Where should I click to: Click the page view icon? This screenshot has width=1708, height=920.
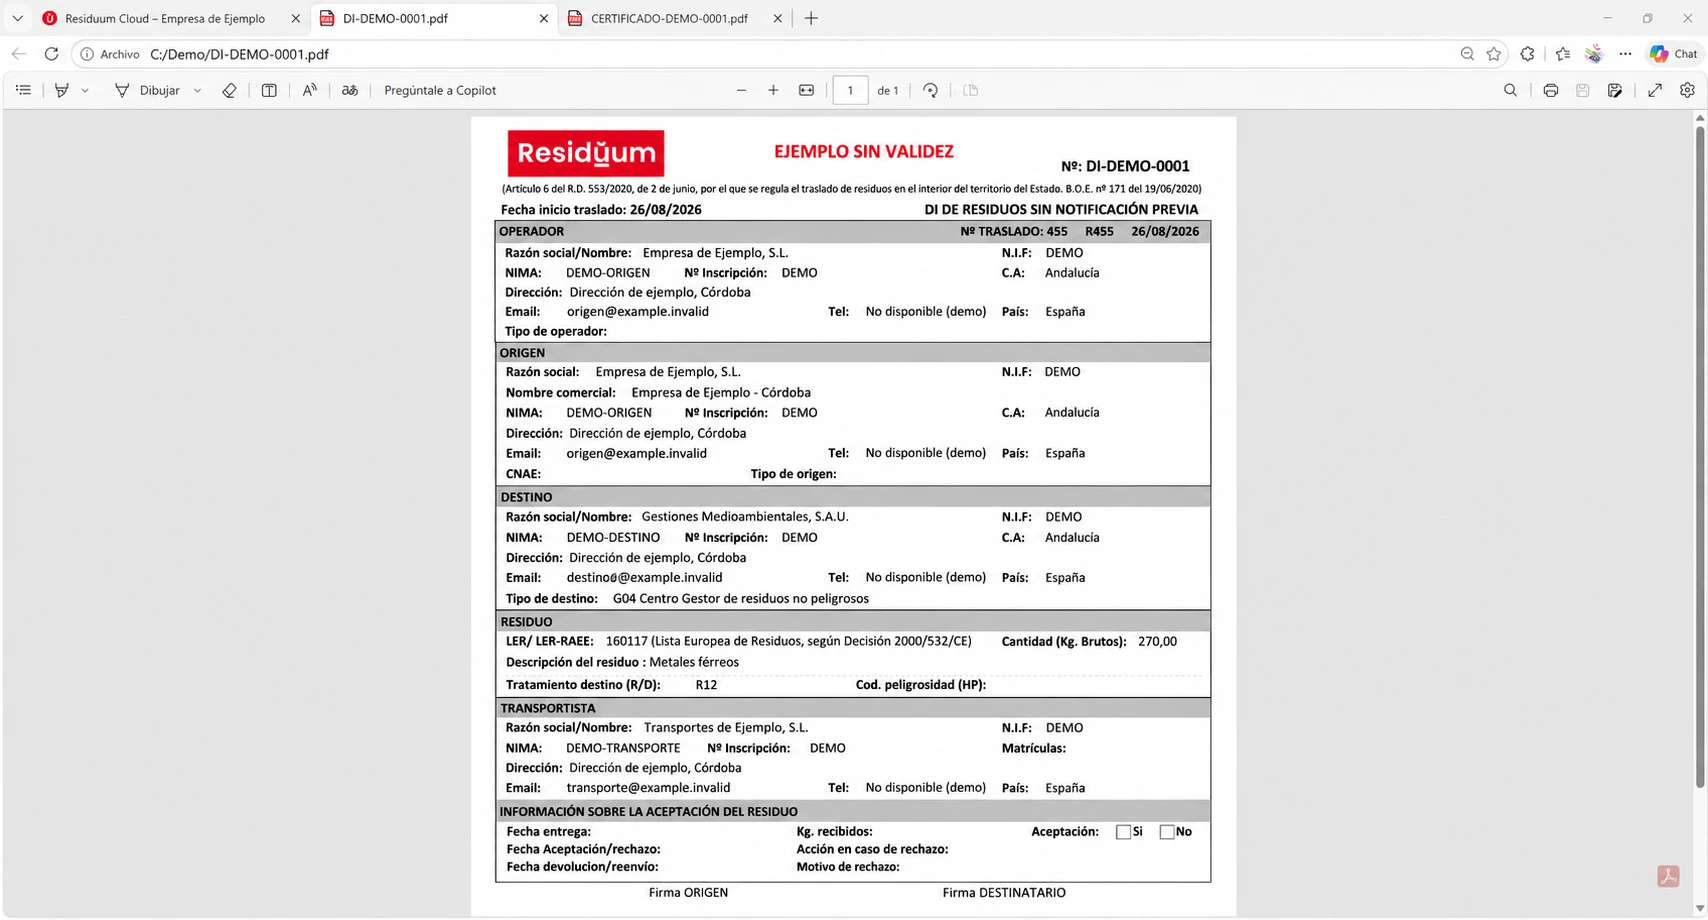(970, 90)
